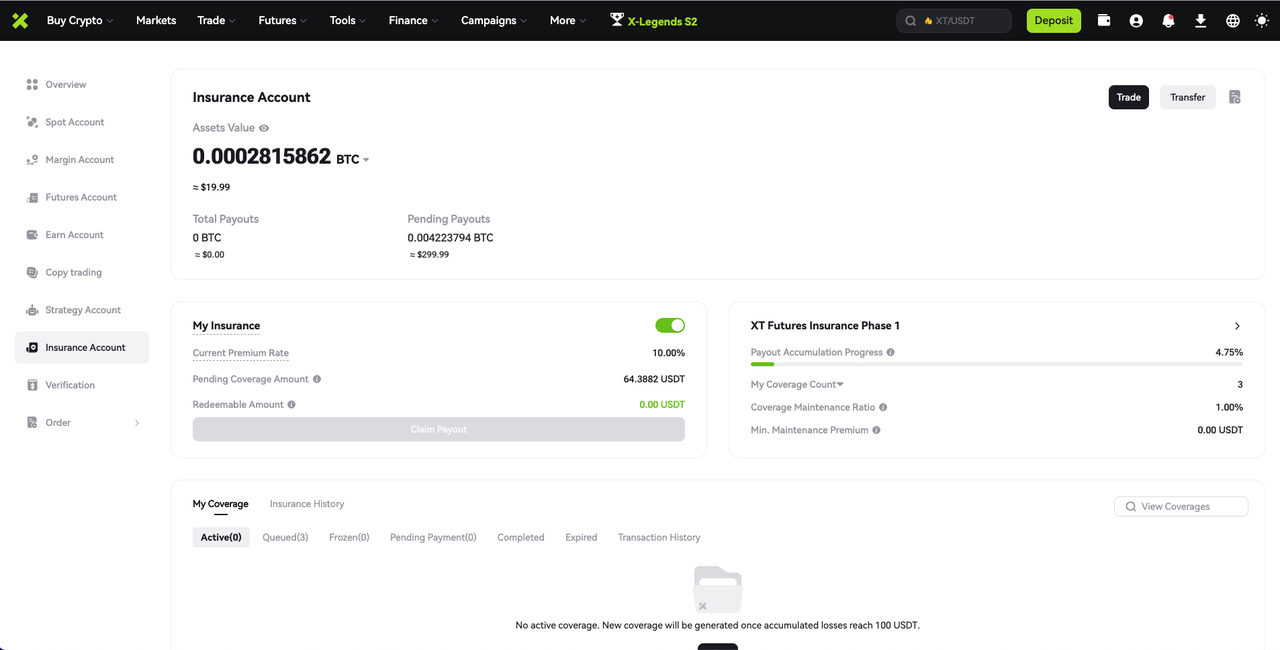Viewport: 1280px width, 650px height.
Task: Click info icon beside Min. Maintenance Premium
Action: 876,430
